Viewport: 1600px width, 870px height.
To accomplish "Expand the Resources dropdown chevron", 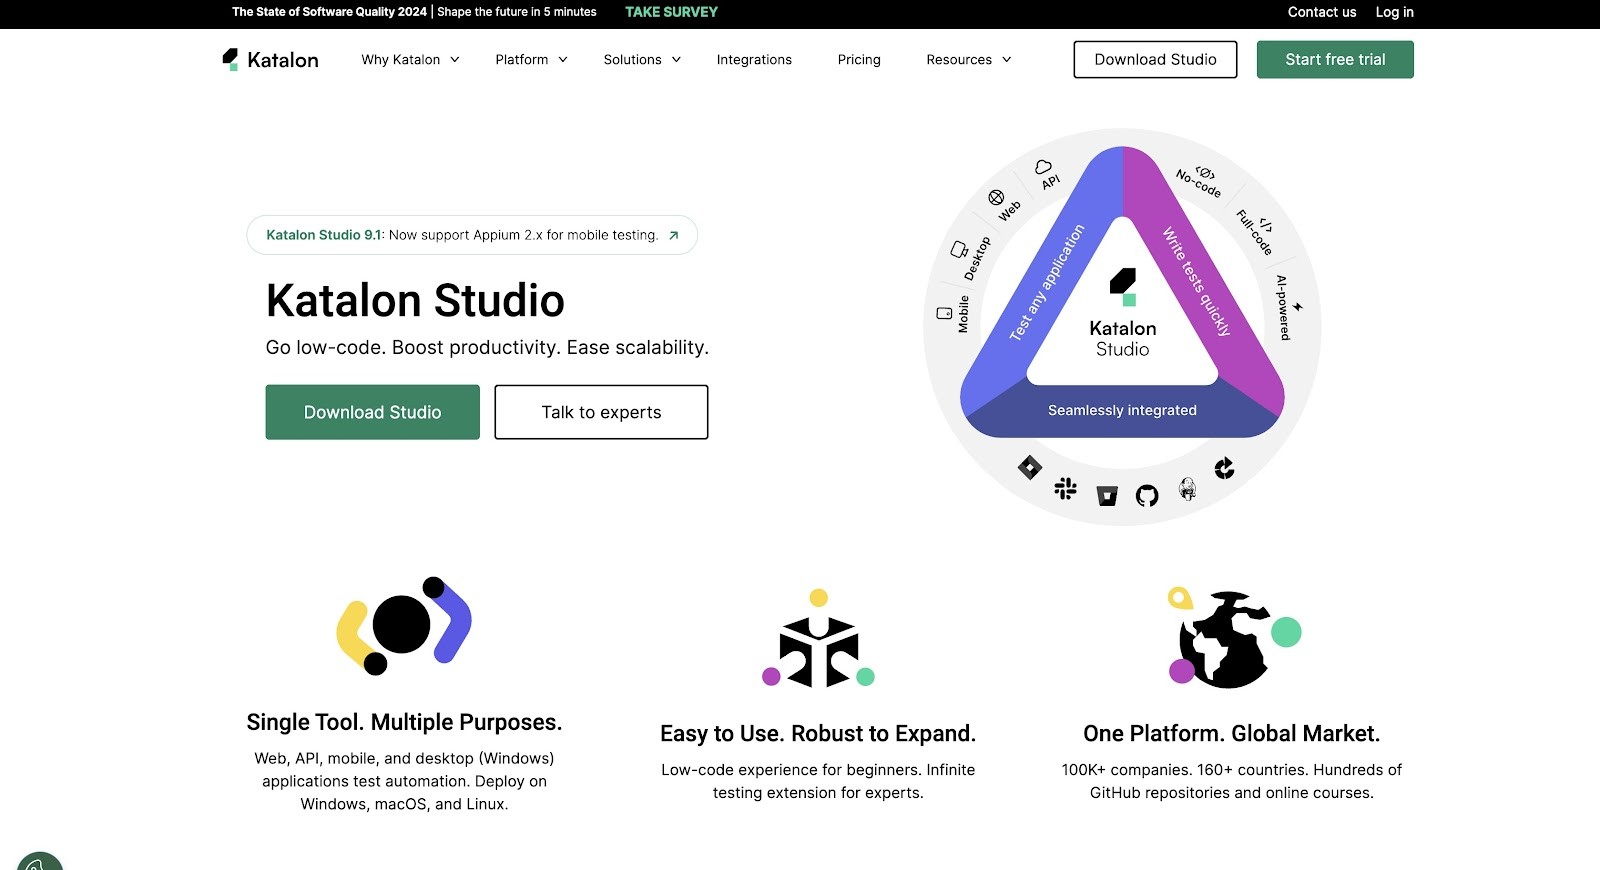I will (1007, 60).
